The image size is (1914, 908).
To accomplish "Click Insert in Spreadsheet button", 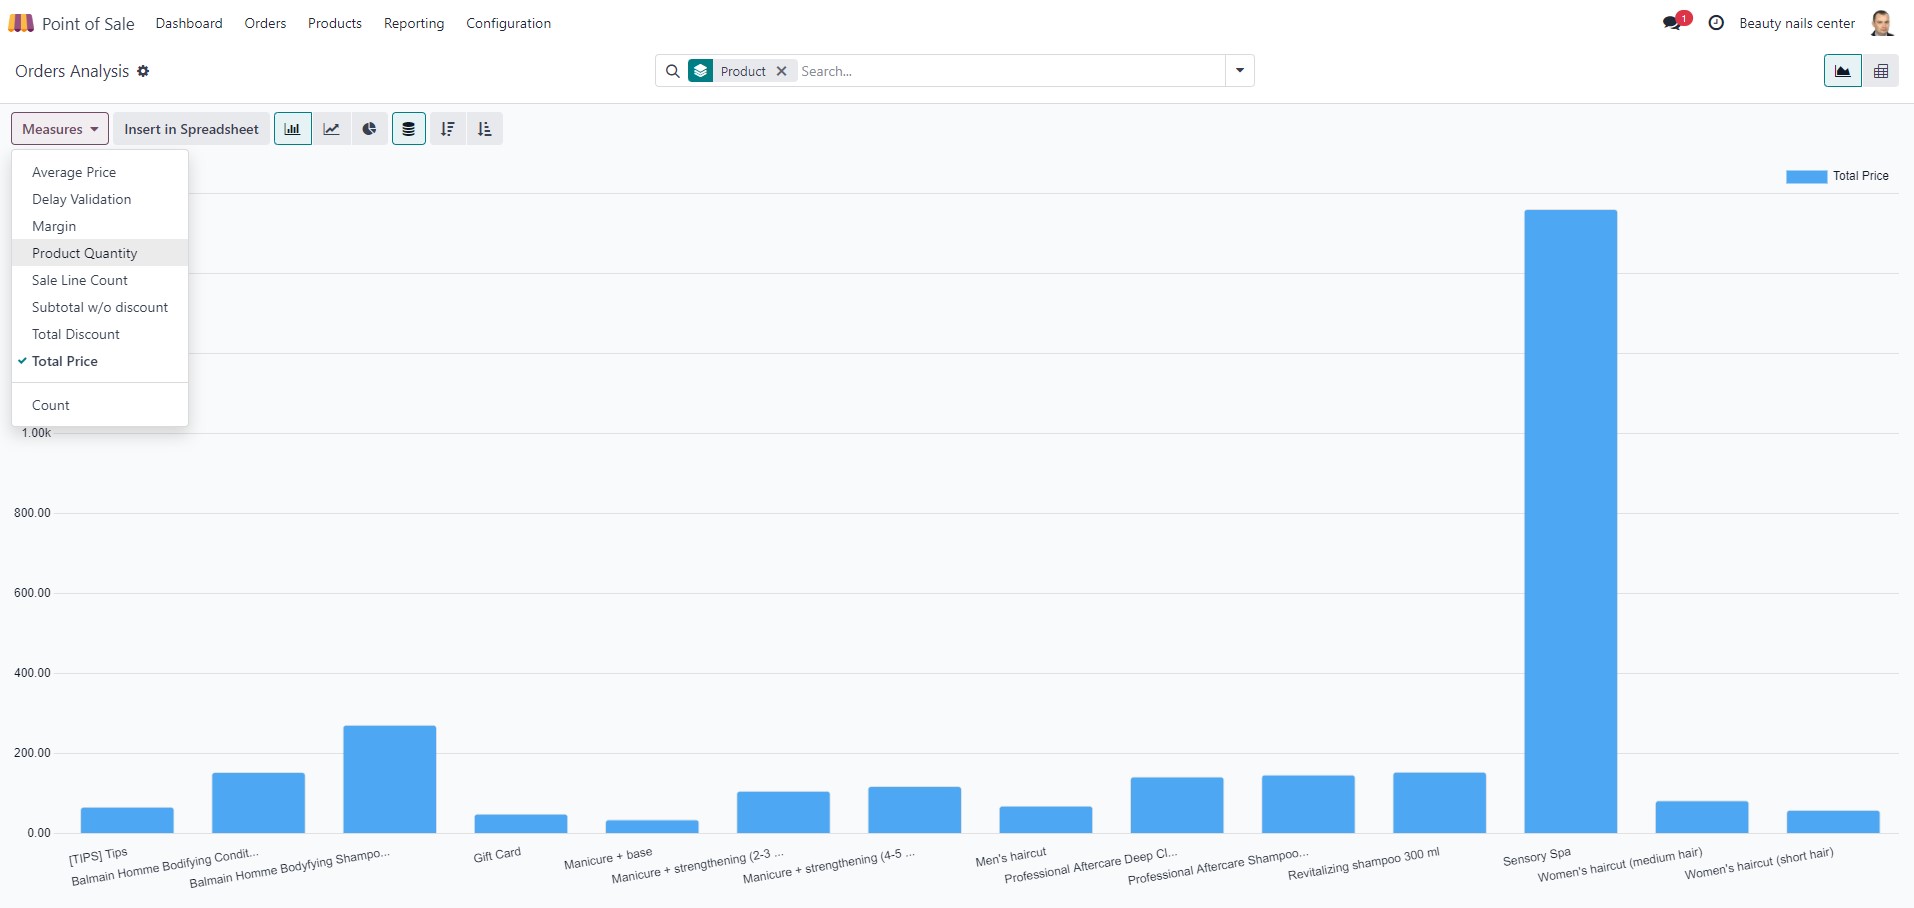I will tap(191, 129).
